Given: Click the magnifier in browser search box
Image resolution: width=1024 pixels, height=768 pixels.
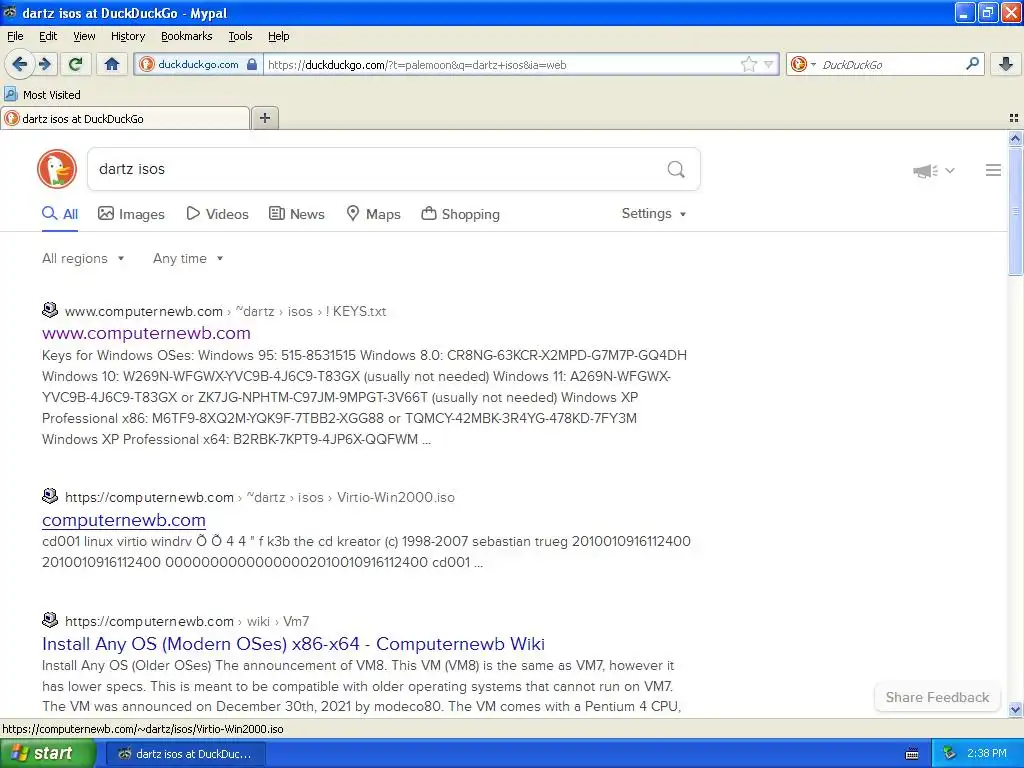Looking at the screenshot, I should 972,64.
